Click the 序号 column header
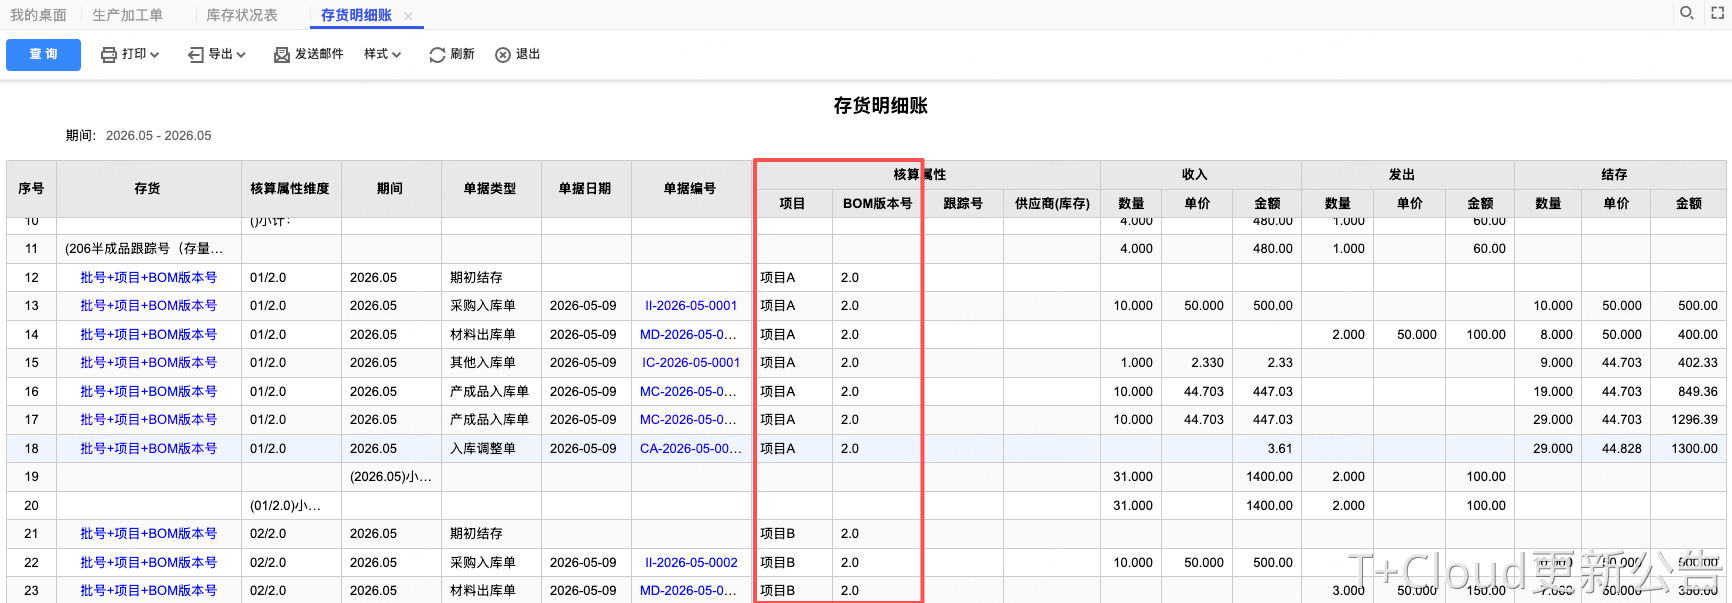This screenshot has width=1732, height=603. point(31,189)
